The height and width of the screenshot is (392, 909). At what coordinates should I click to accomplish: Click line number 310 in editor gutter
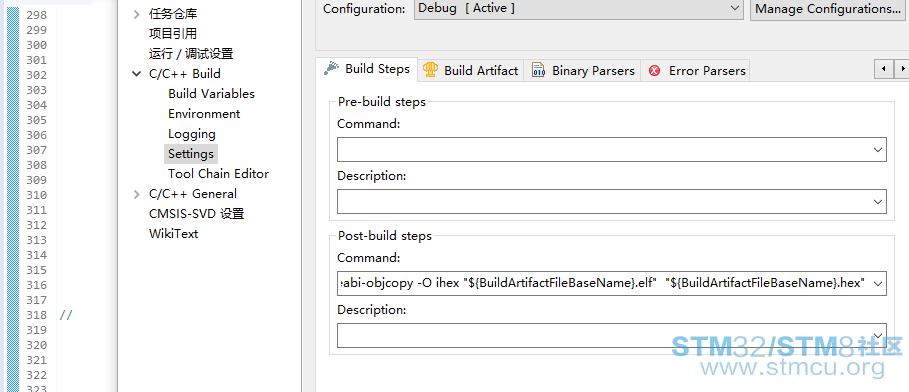pyautogui.click(x=37, y=195)
